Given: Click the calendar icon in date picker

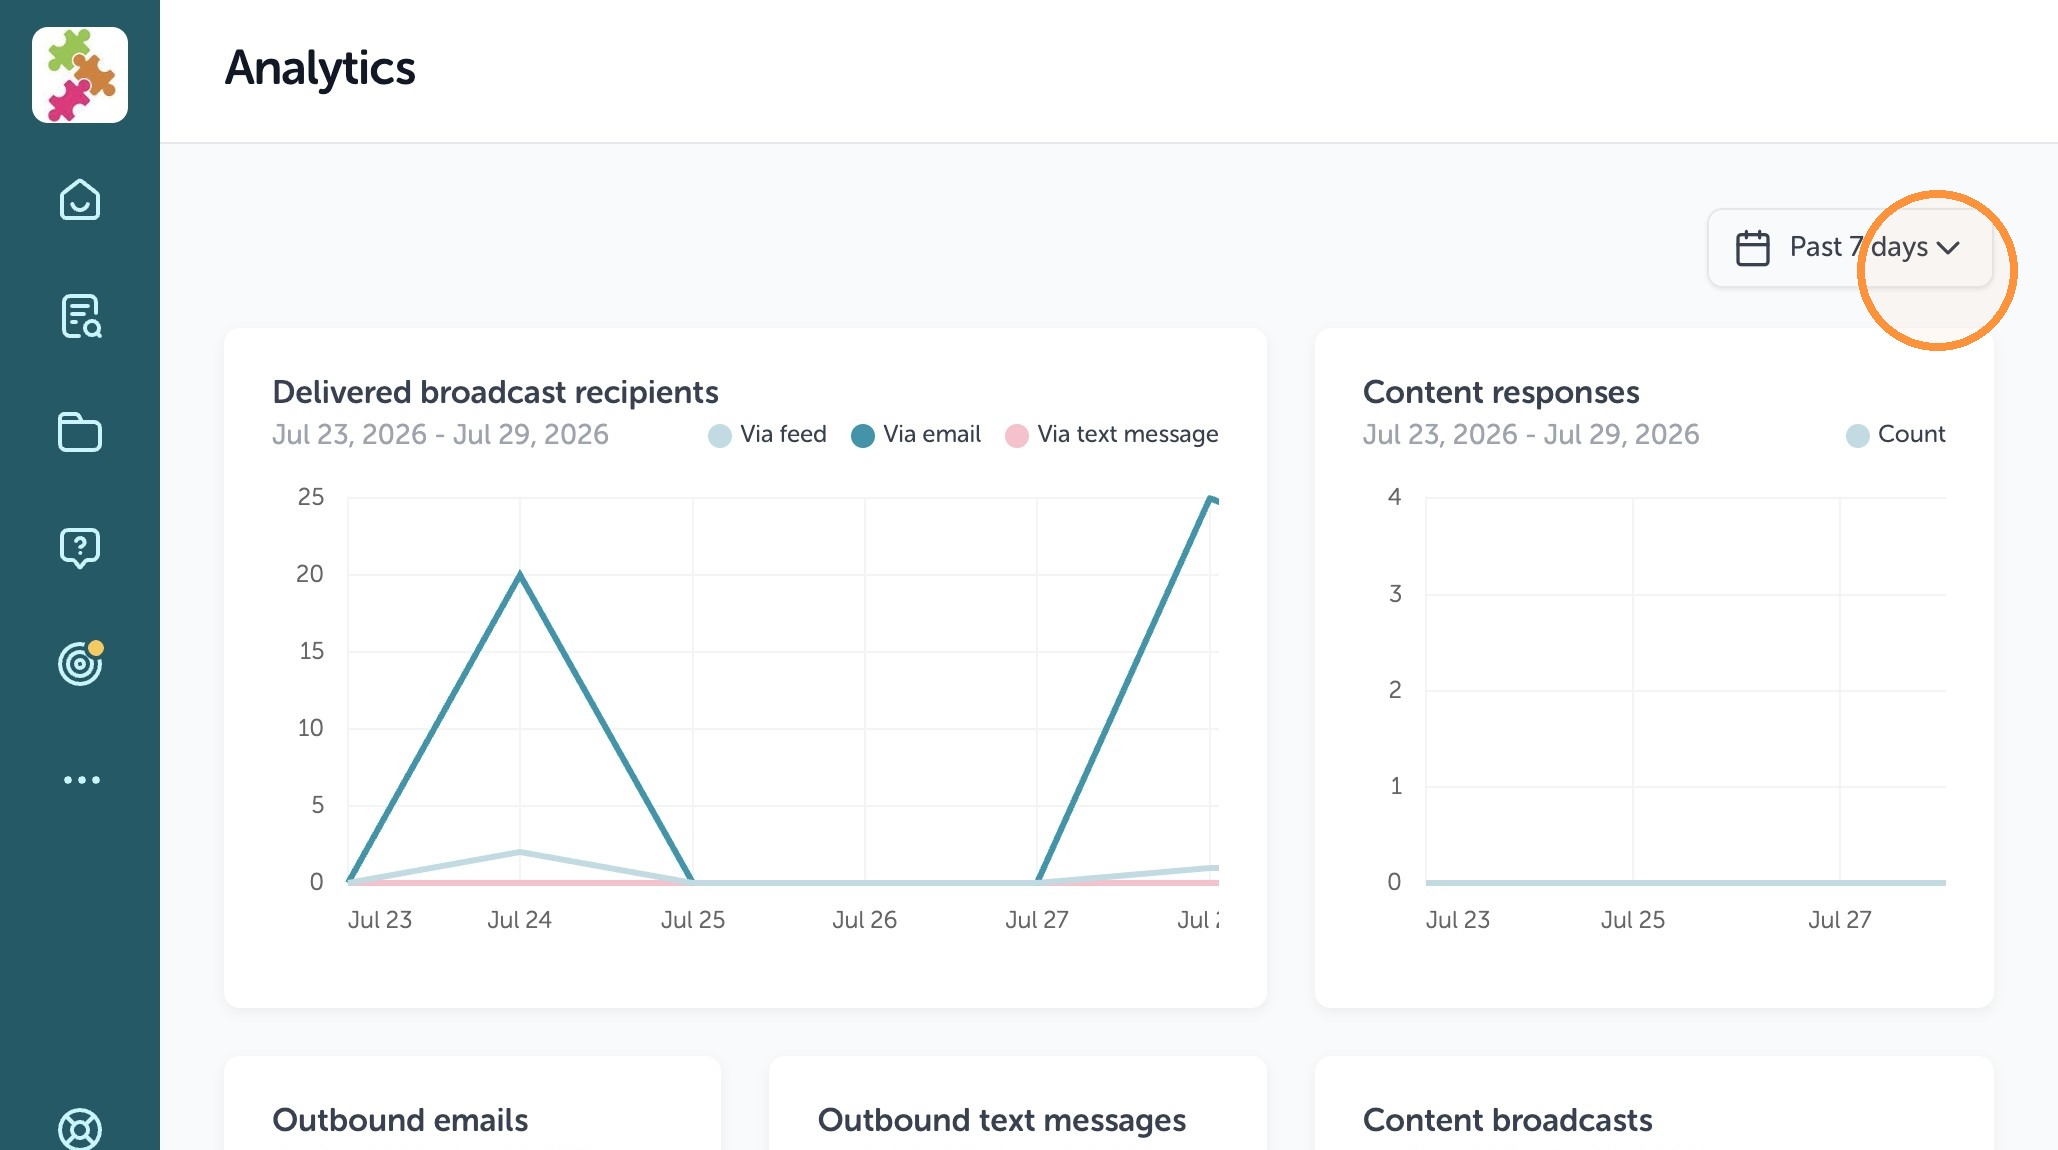Looking at the screenshot, I should pos(1753,248).
